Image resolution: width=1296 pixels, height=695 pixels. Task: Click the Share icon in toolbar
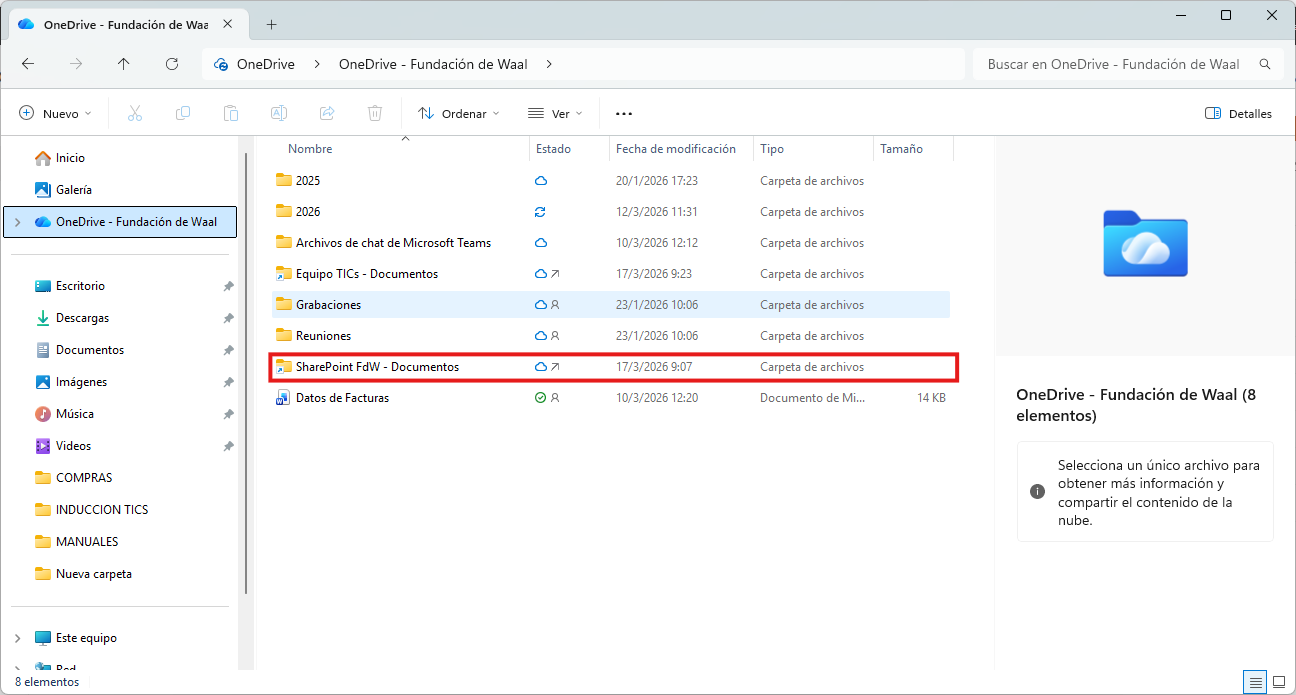(x=327, y=113)
